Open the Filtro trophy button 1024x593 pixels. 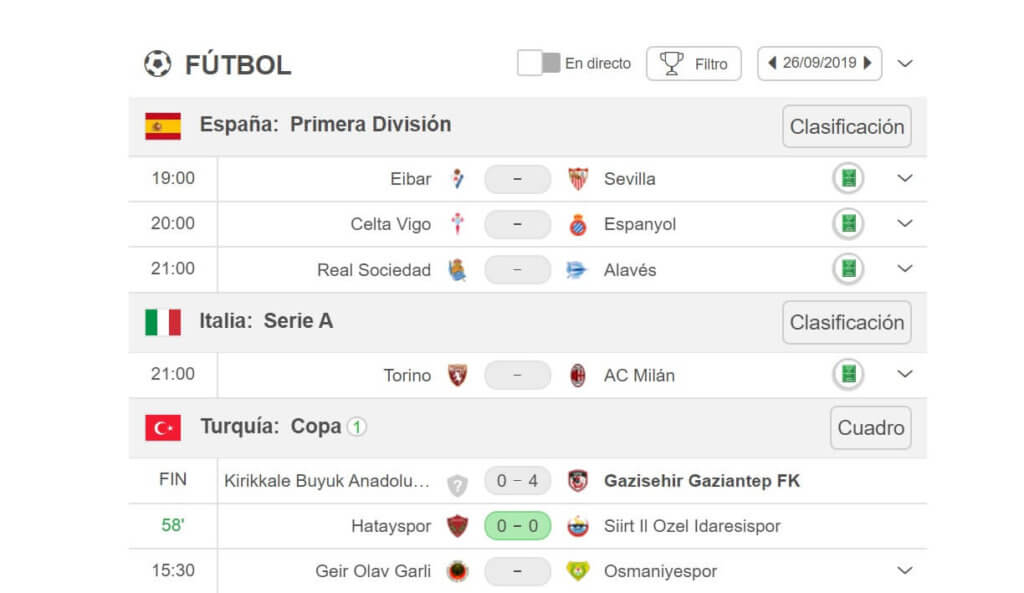pyautogui.click(x=694, y=63)
